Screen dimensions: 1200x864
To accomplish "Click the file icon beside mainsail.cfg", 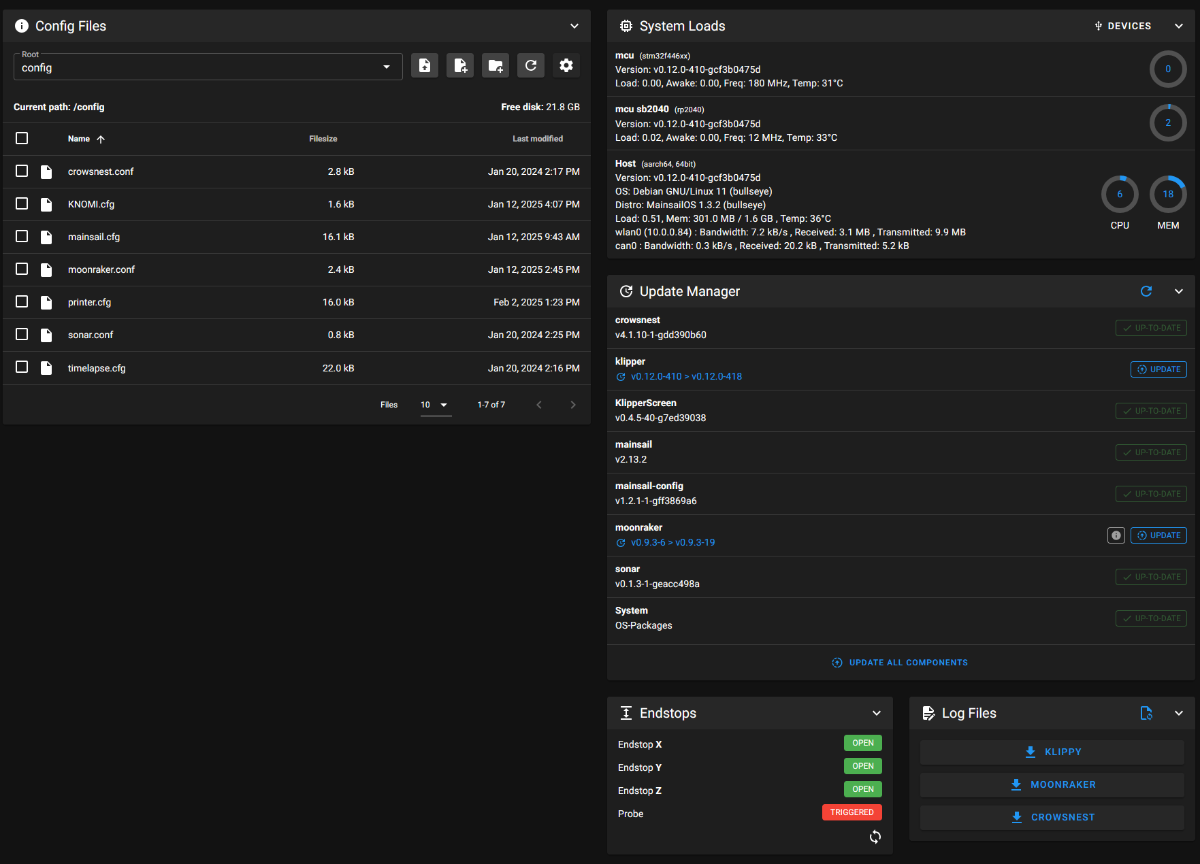I will click(46, 237).
